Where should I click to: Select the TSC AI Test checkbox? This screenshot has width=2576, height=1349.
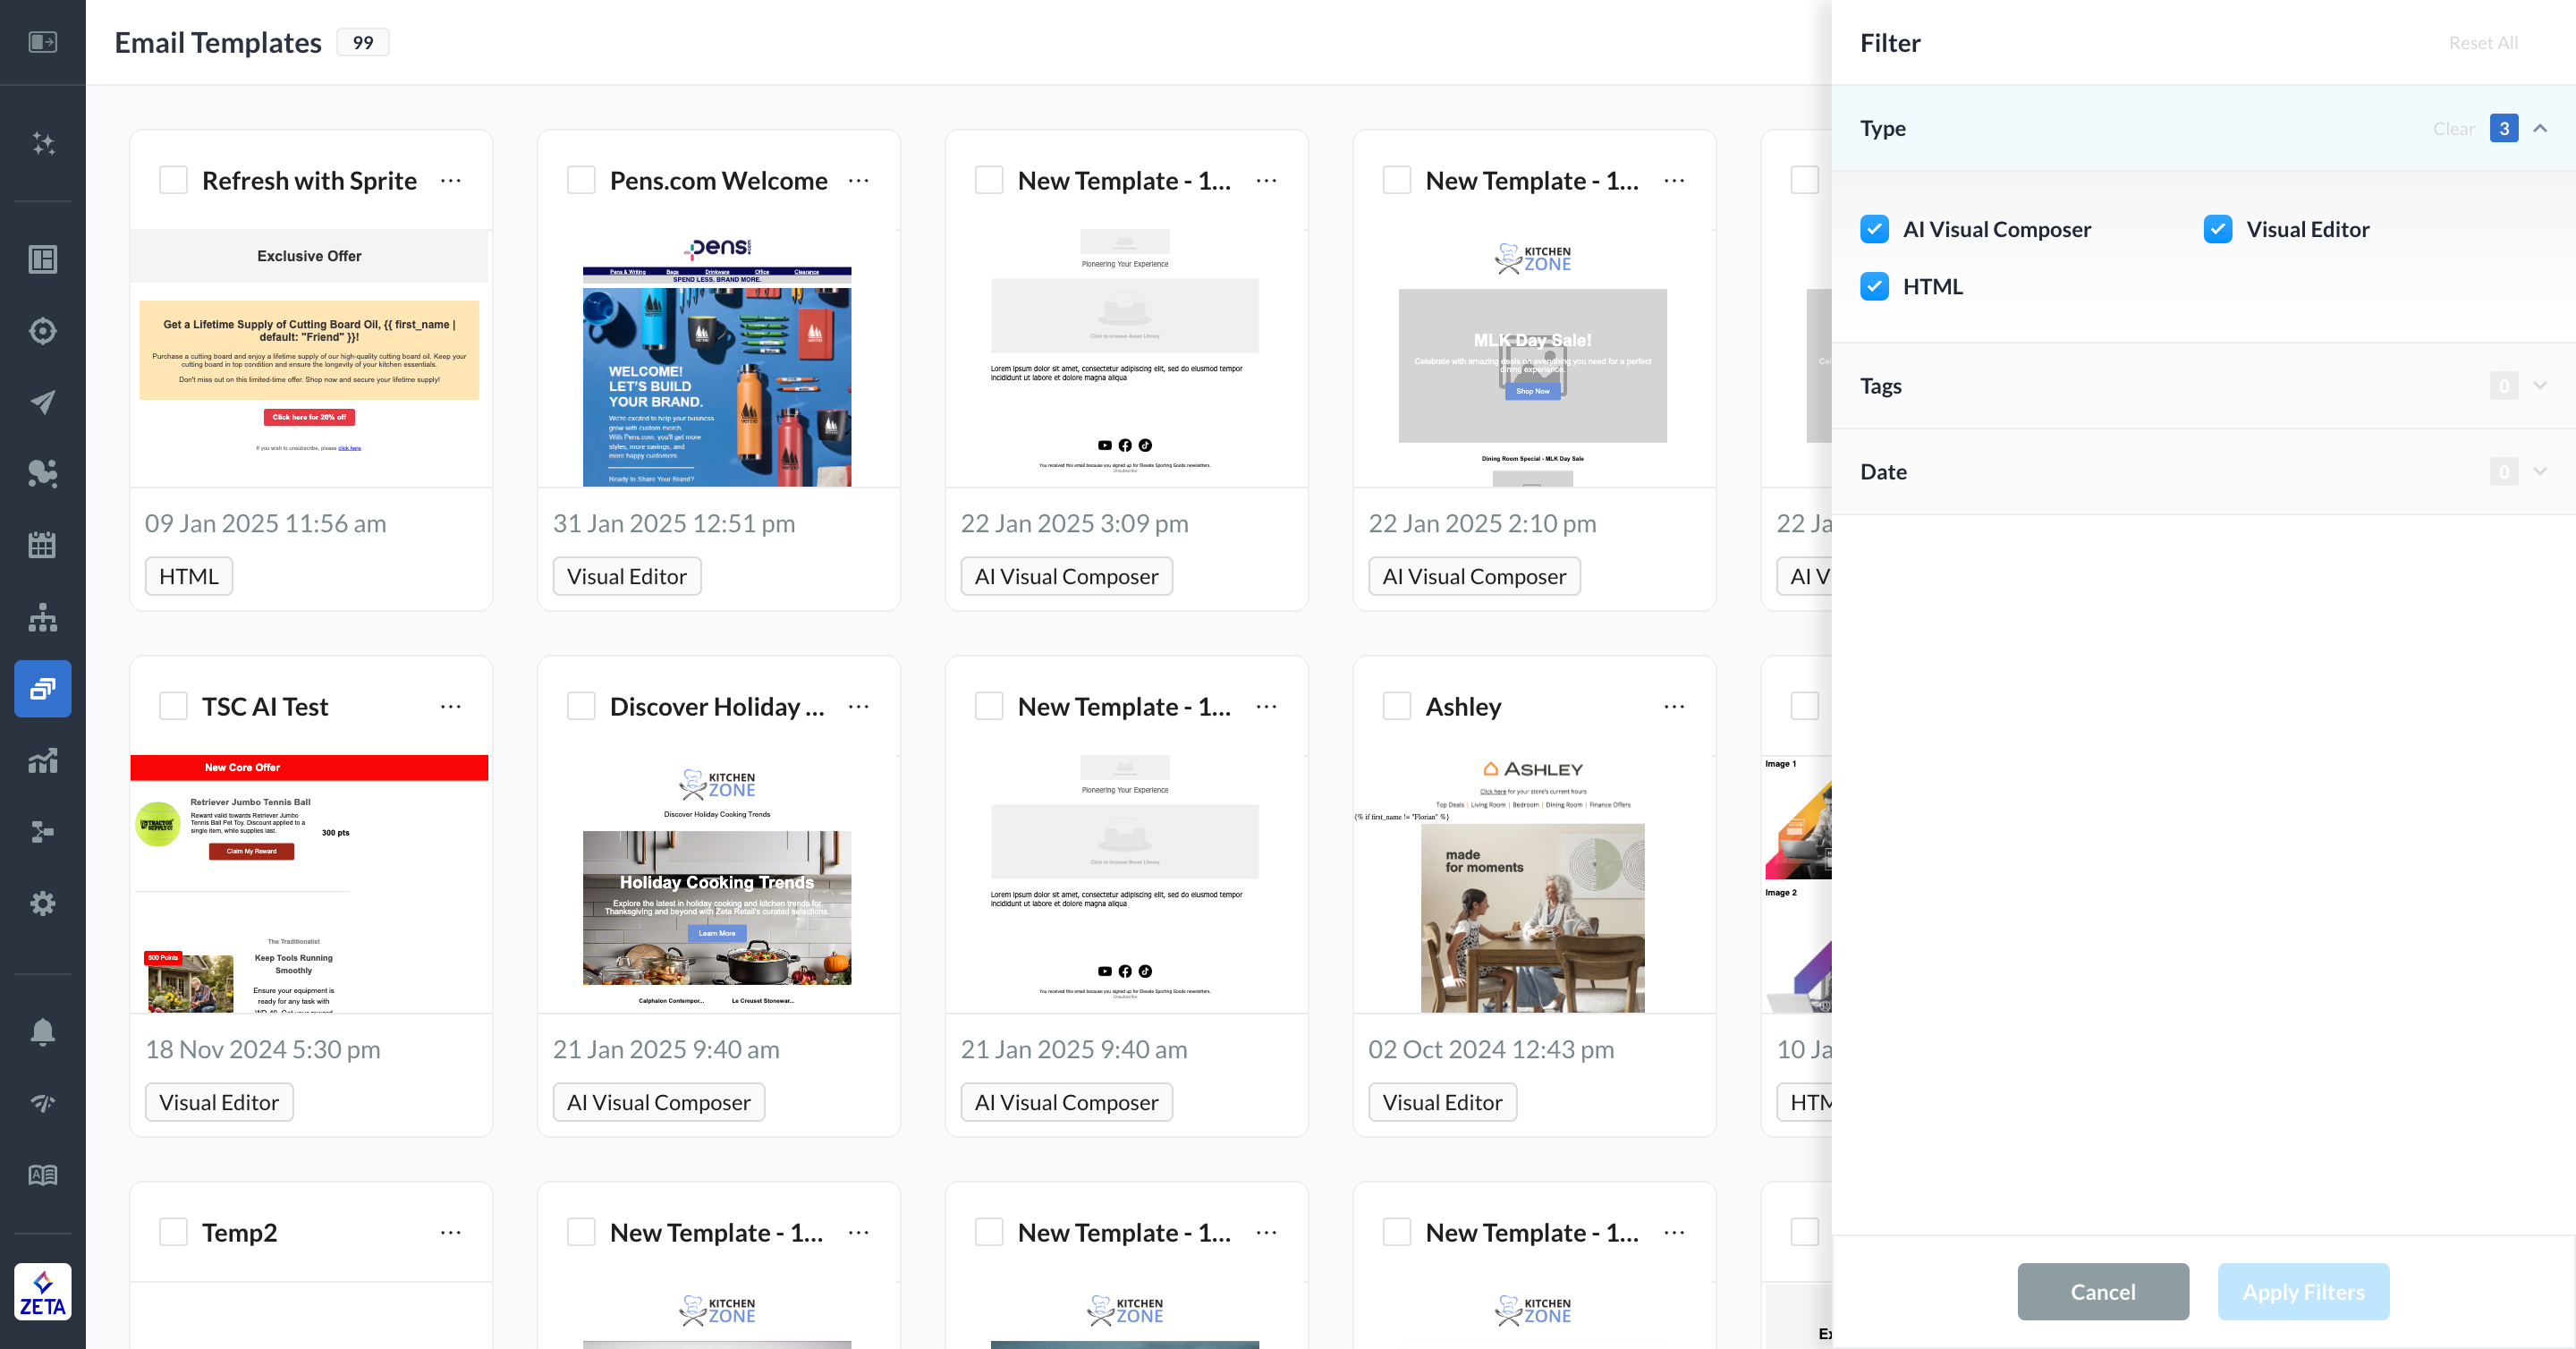tap(173, 706)
